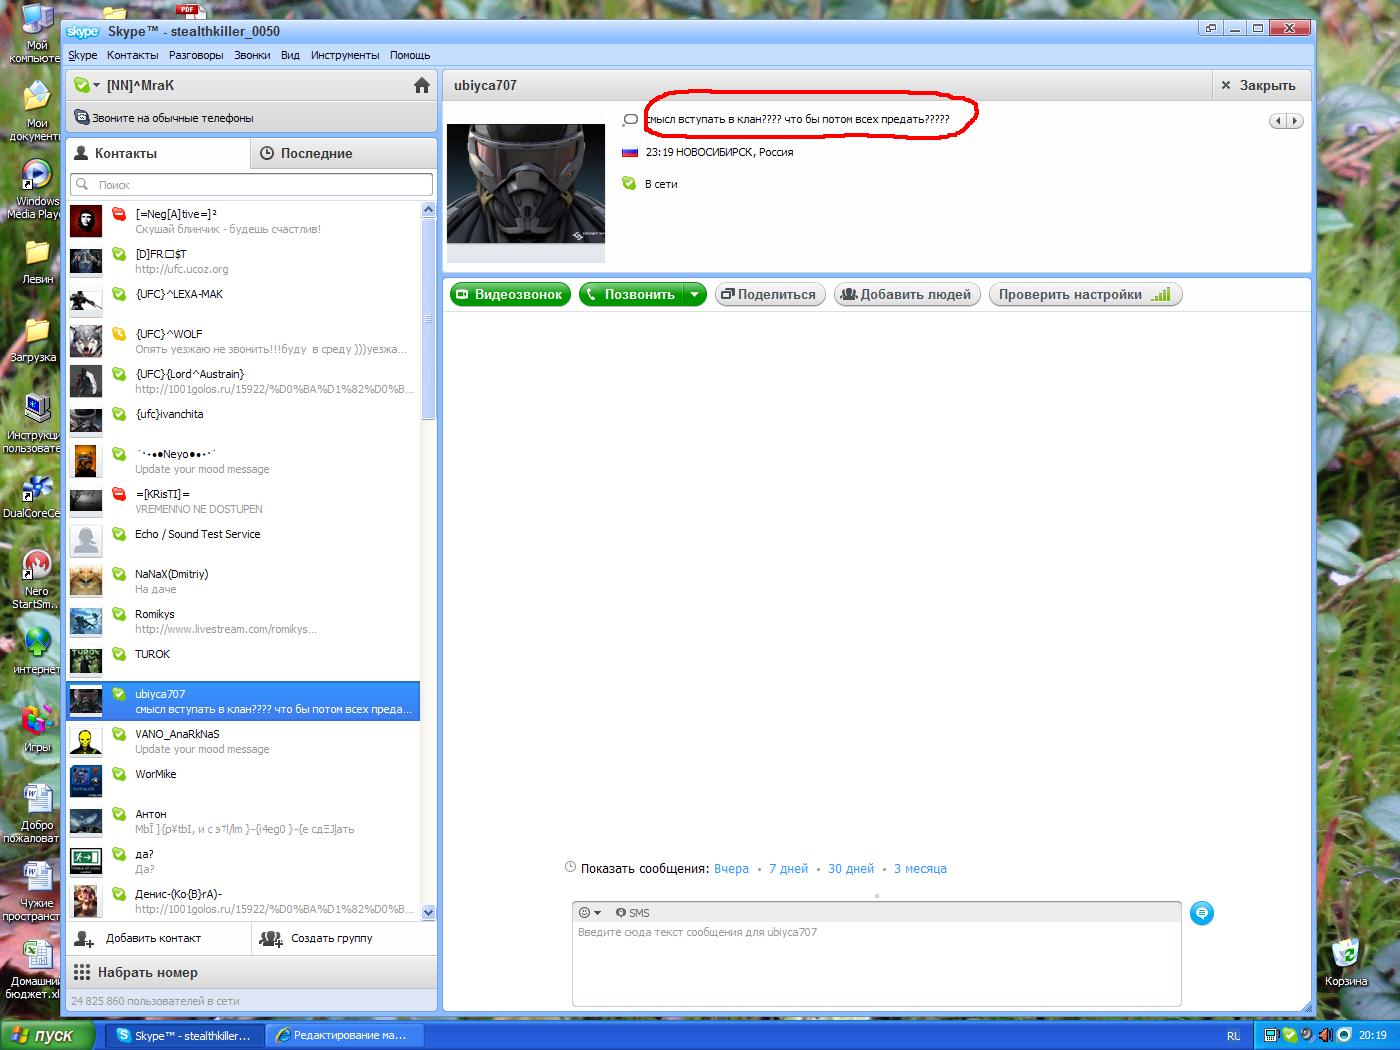This screenshot has width=1400, height=1050.
Task: Start a Видеозвонок video call
Action: 511,295
